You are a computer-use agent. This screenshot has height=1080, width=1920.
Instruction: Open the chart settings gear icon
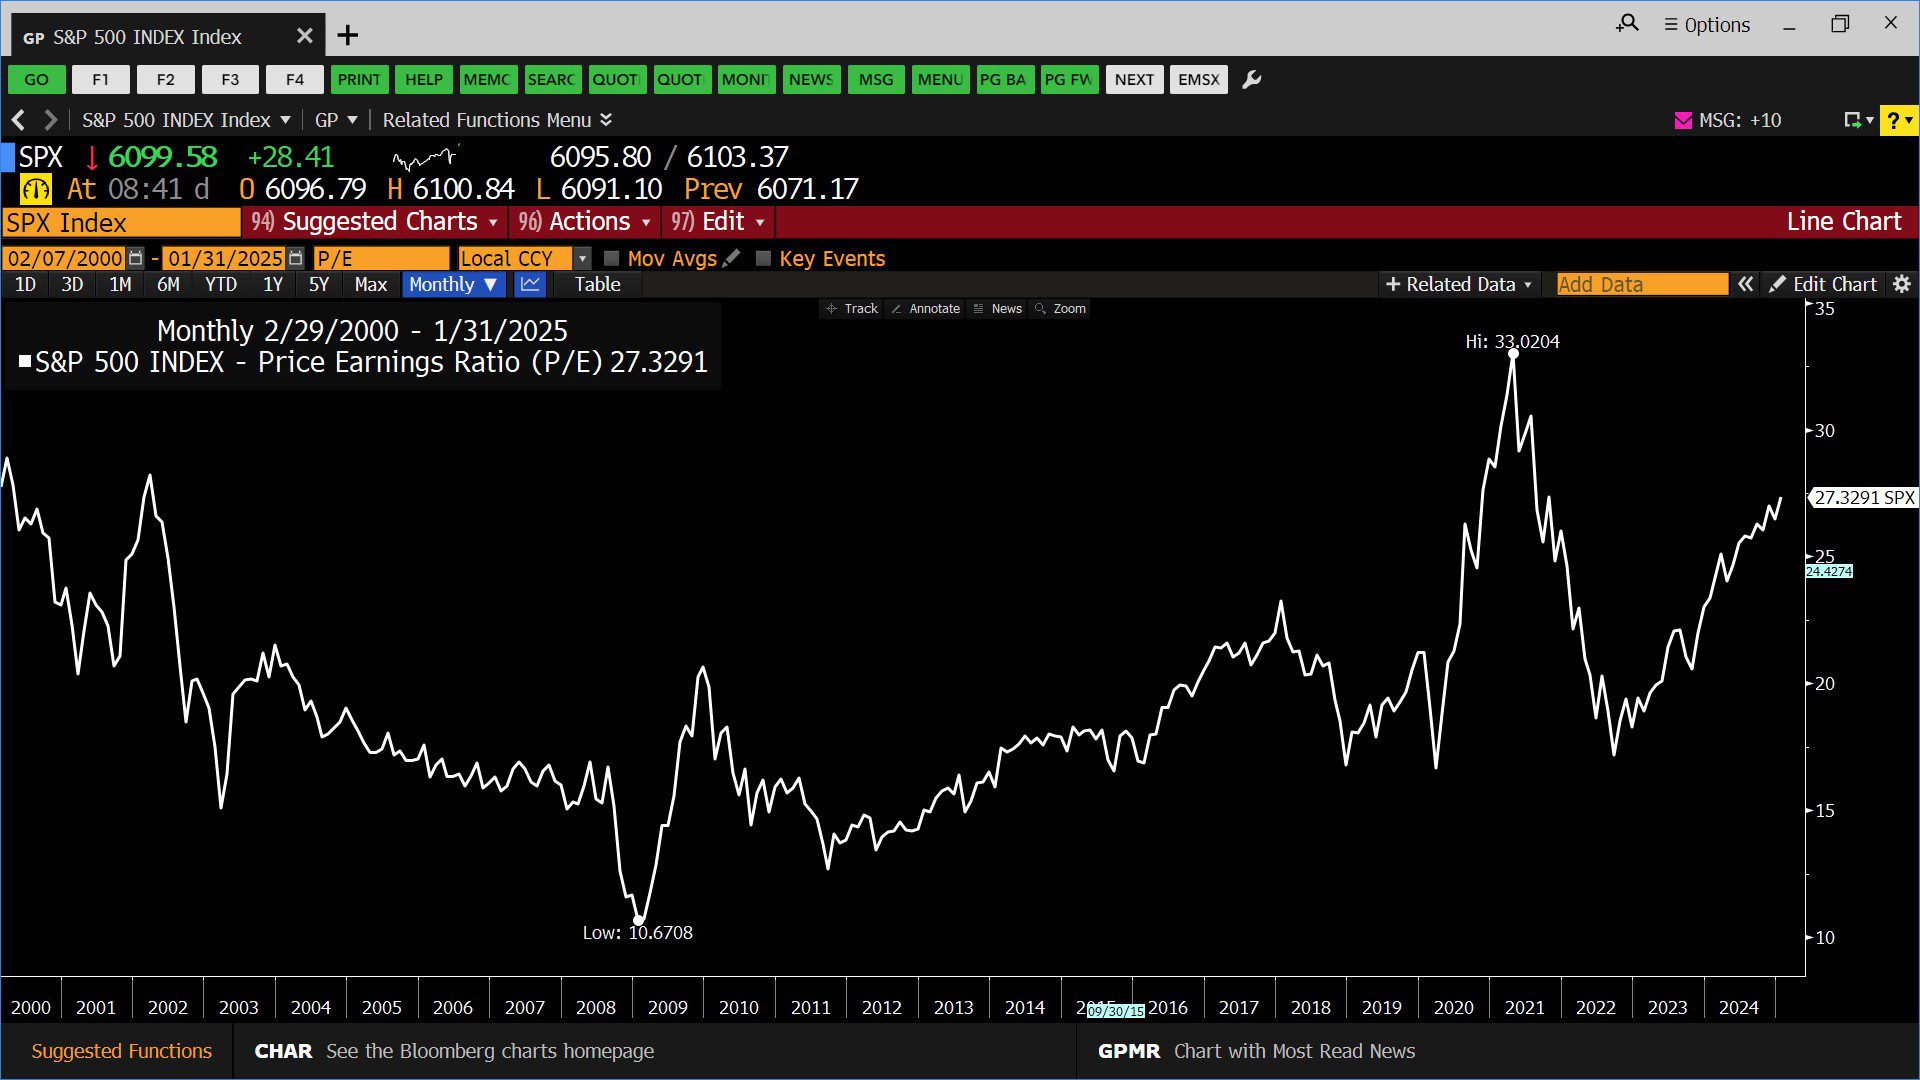(x=1902, y=285)
